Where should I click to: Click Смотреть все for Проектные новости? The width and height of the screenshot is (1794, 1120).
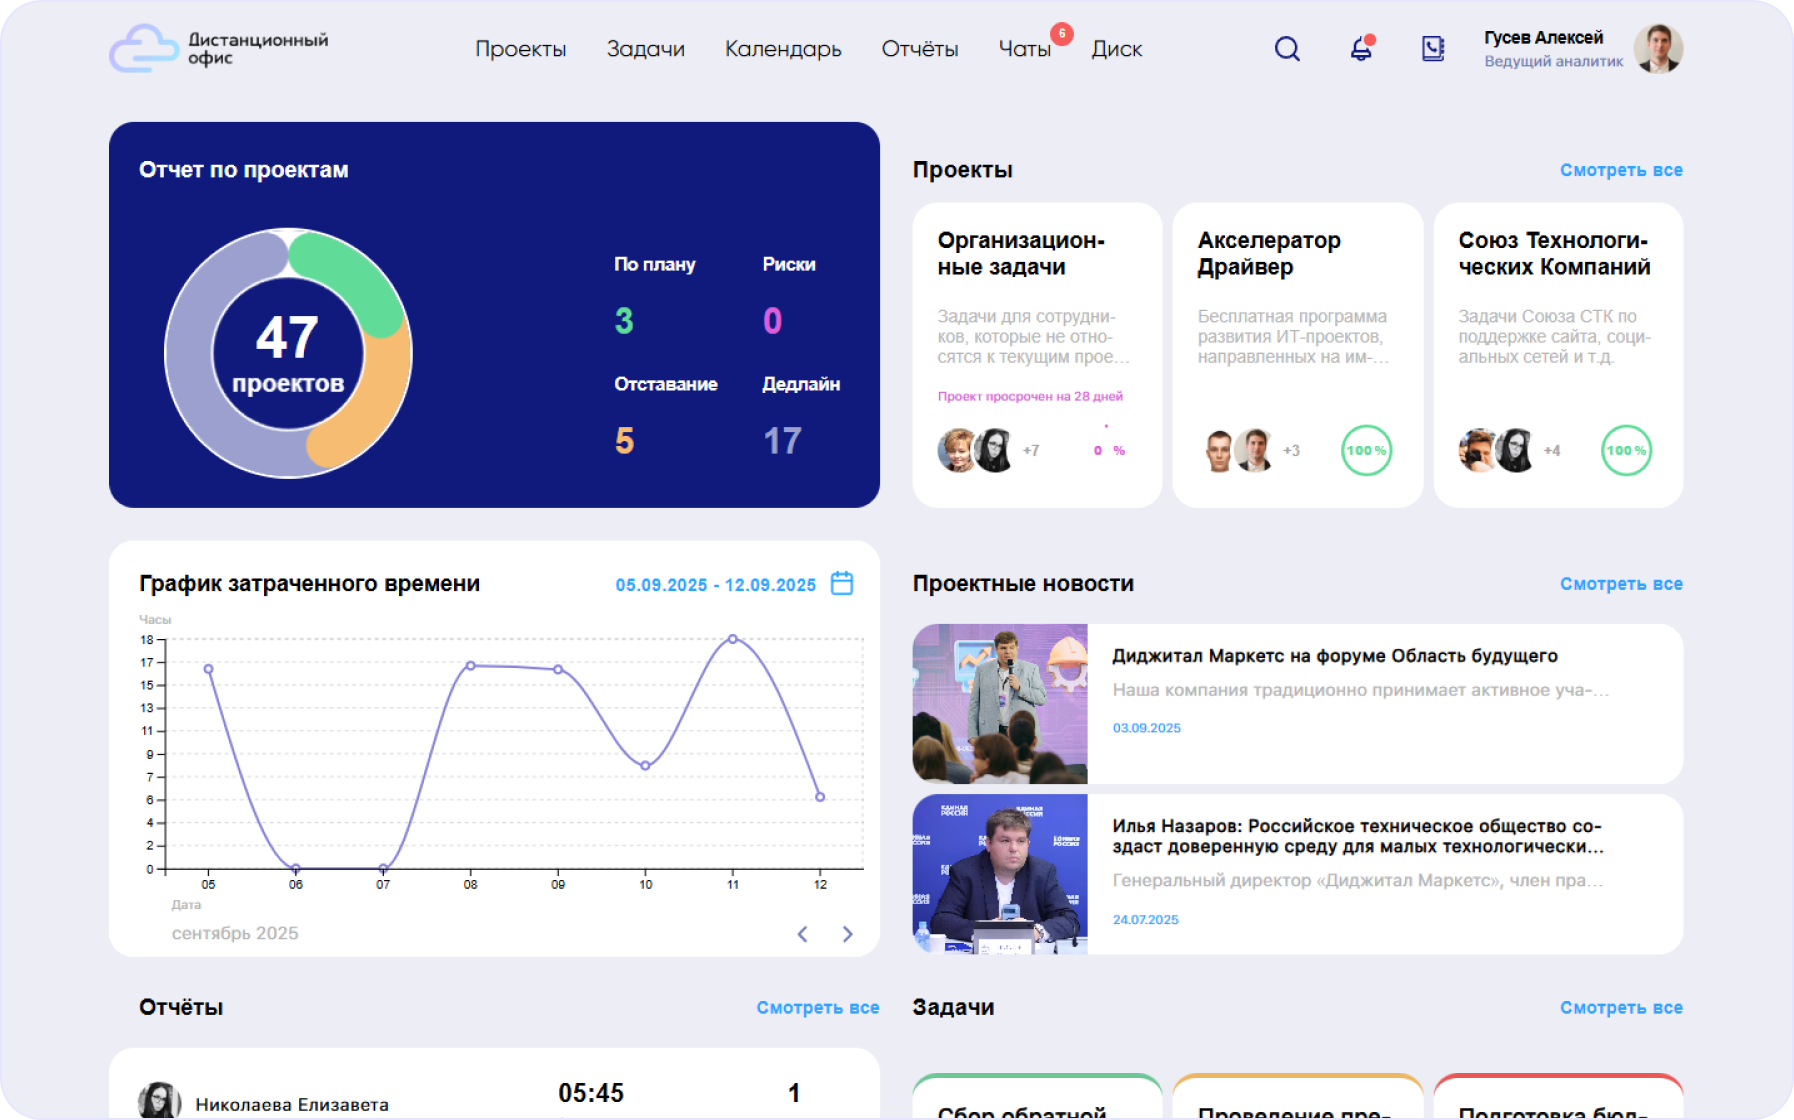(x=1620, y=584)
